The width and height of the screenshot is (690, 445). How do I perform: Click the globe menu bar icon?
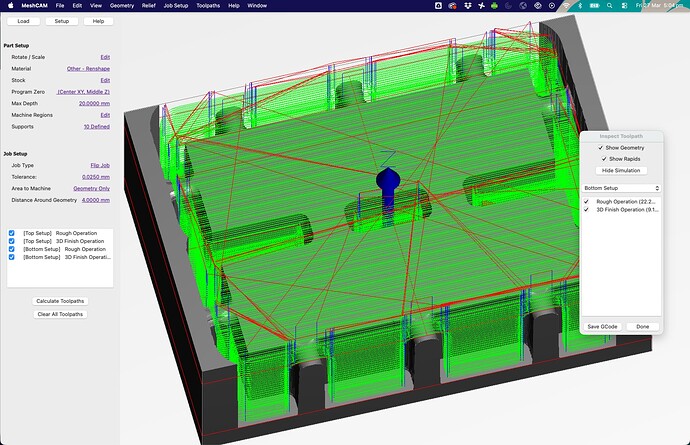pos(523,6)
